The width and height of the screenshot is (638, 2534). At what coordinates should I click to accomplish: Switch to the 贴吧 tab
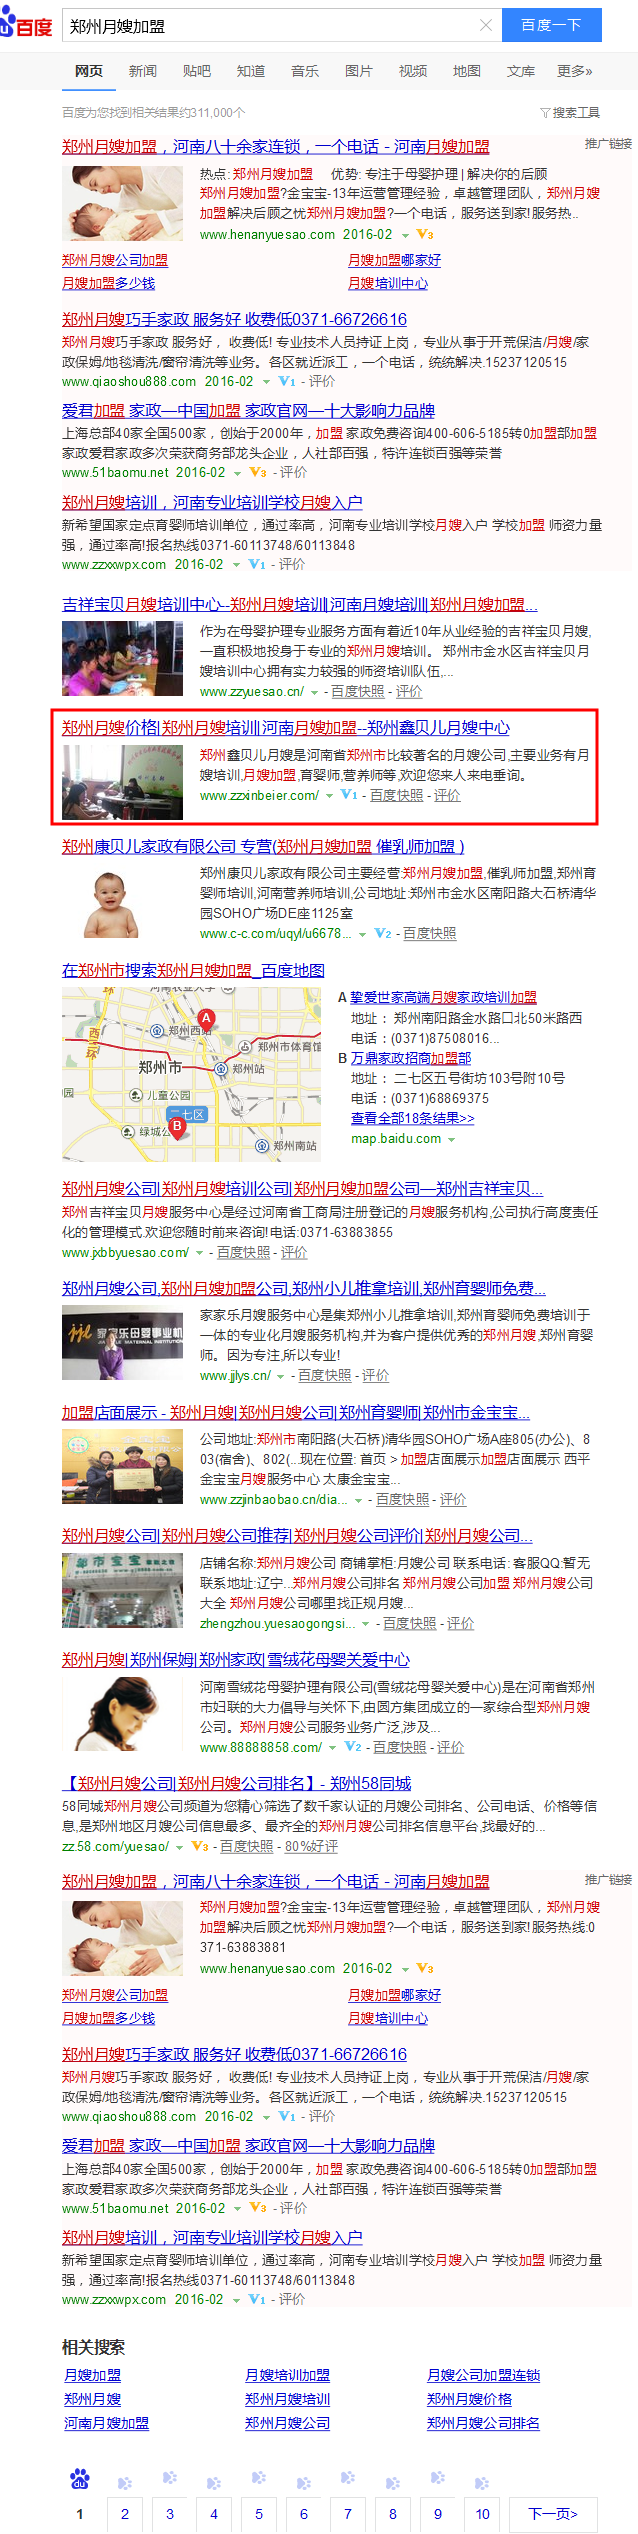(197, 71)
